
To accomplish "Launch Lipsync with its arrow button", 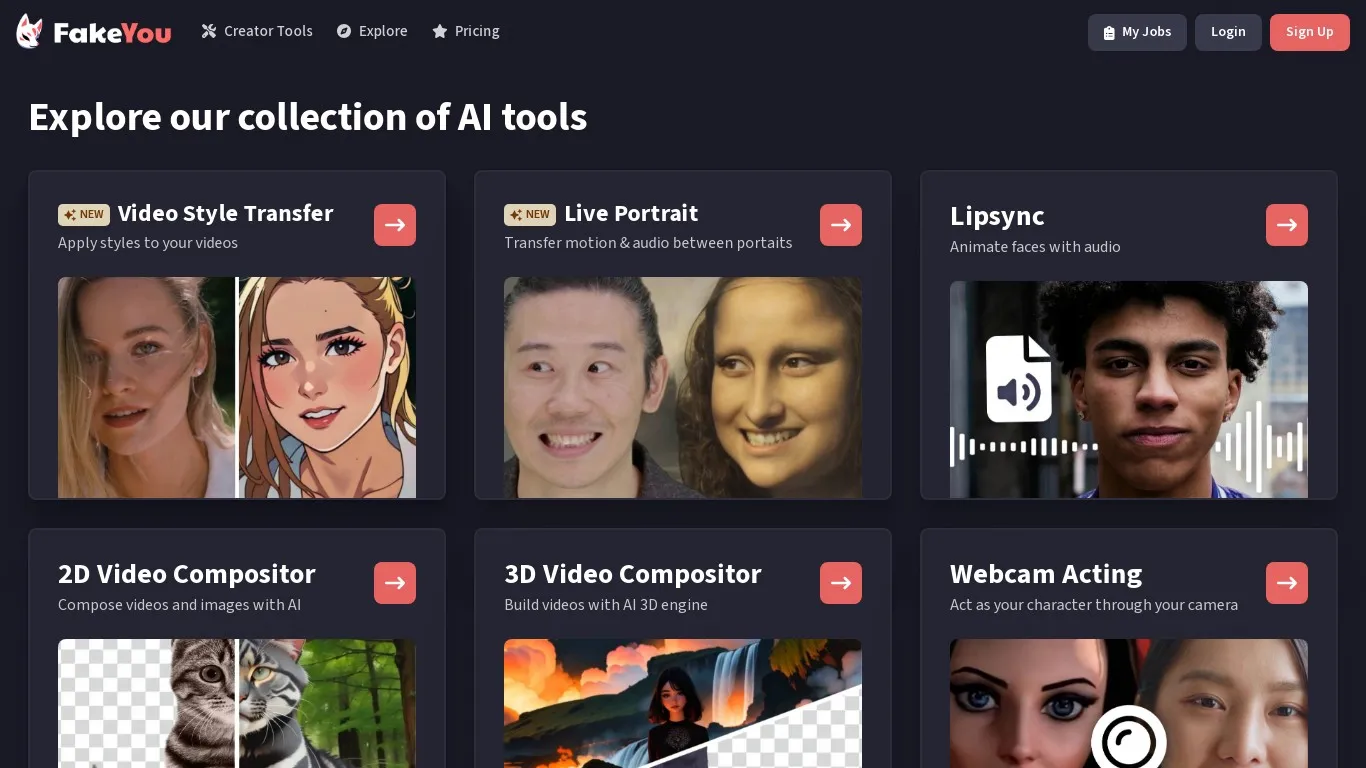I will (1287, 224).
